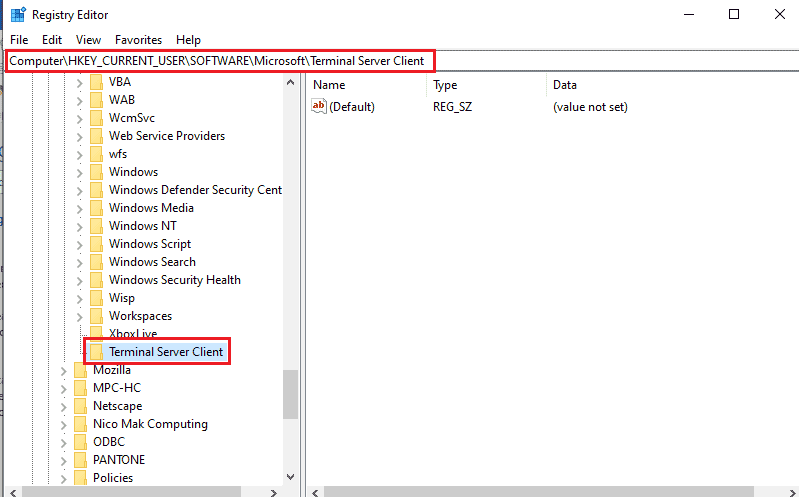Expand the Windows Security Health key
The height and width of the screenshot is (497, 799).
click(x=79, y=280)
